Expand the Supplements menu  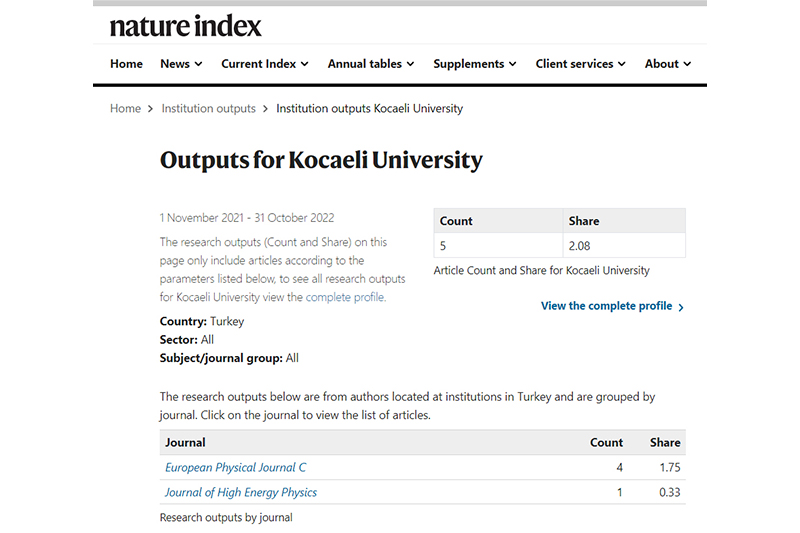[475, 64]
